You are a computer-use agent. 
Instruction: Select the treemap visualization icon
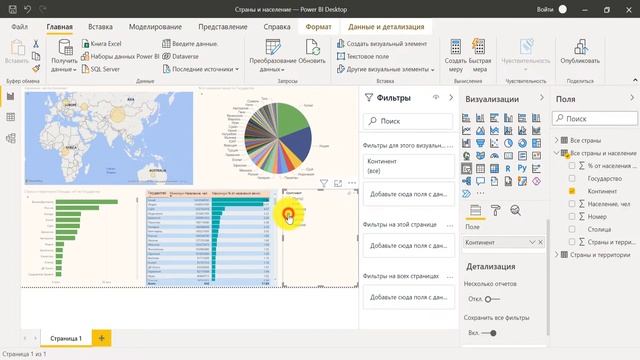pos(536,143)
